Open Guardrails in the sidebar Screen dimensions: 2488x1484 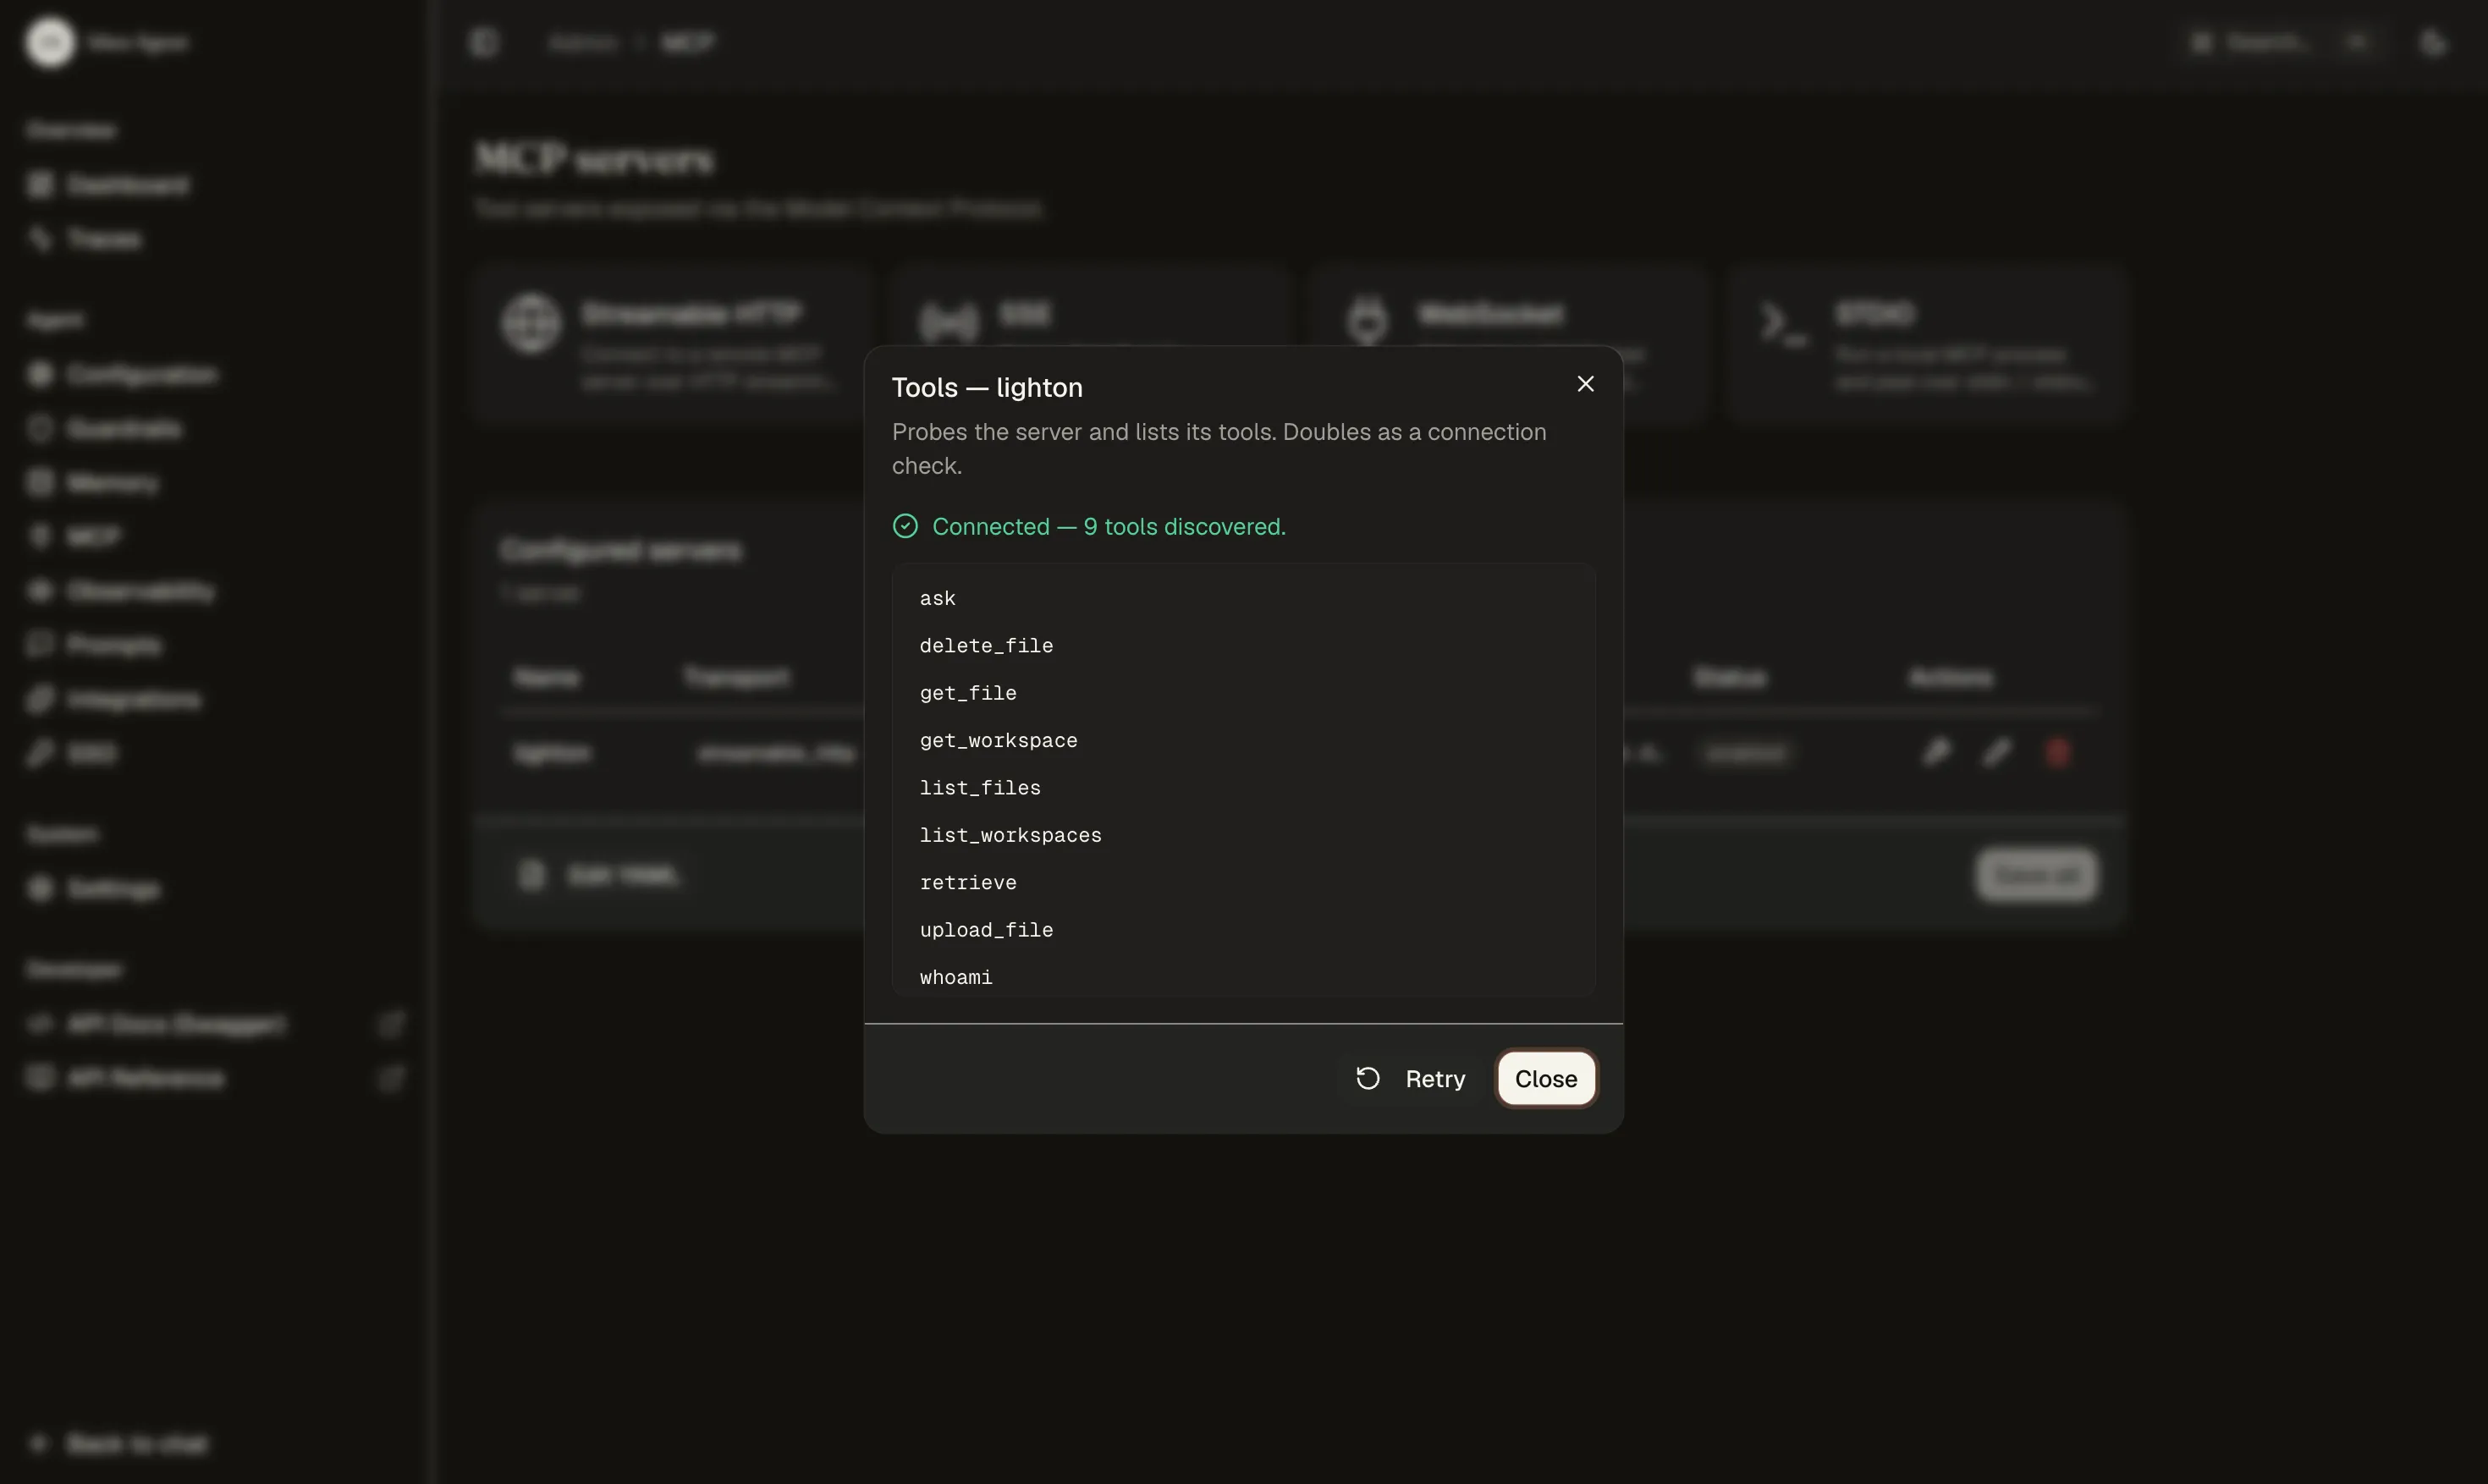click(124, 428)
